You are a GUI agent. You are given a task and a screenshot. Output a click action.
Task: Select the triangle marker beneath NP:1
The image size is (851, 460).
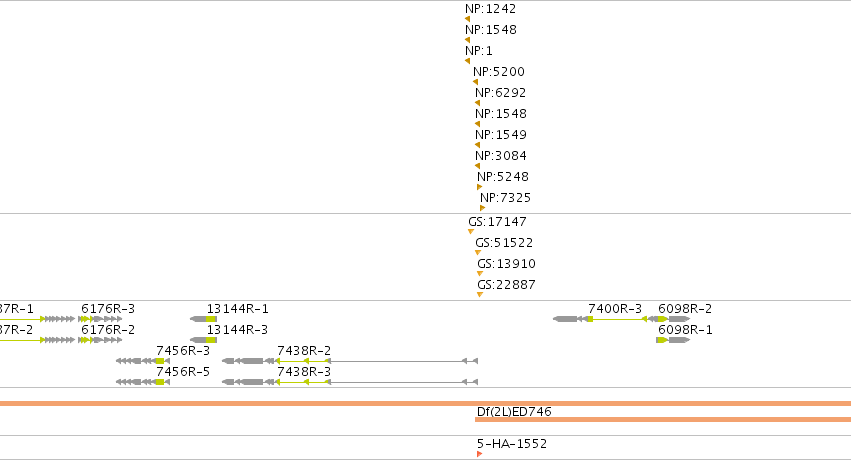click(x=467, y=61)
